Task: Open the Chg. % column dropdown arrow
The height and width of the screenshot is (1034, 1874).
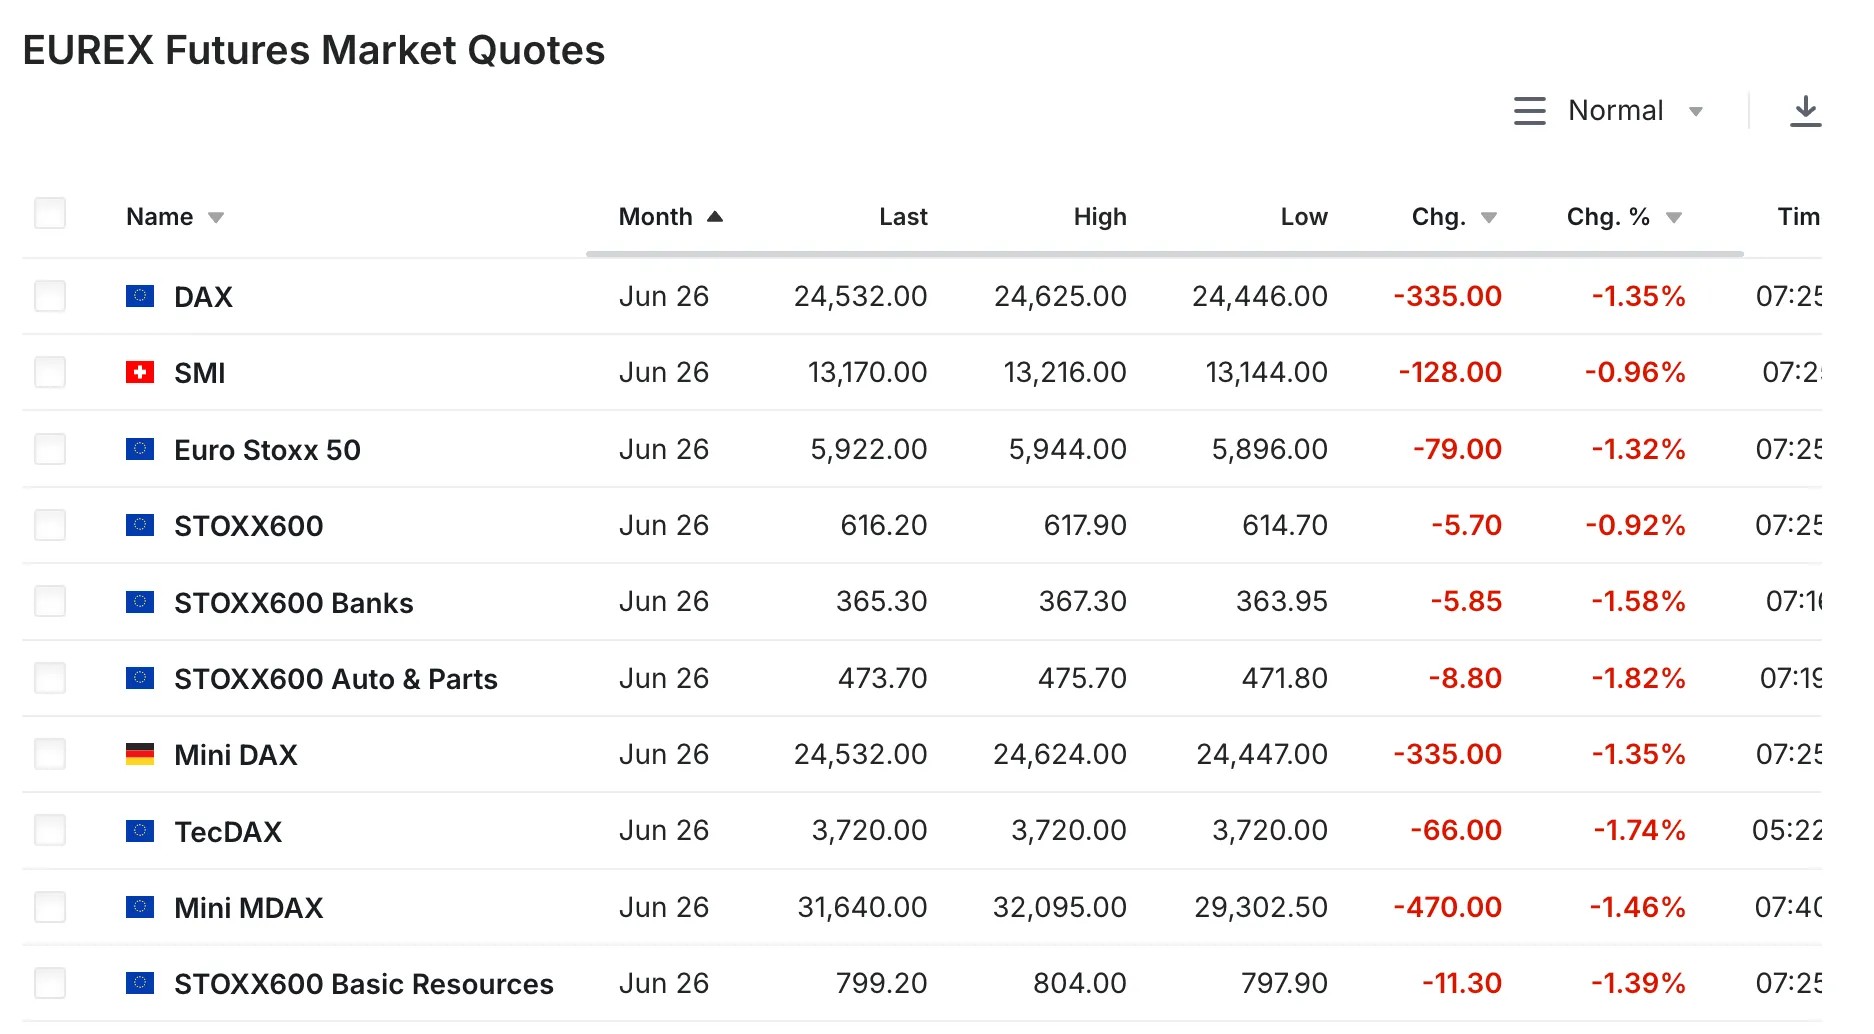Action: [x=1674, y=218]
